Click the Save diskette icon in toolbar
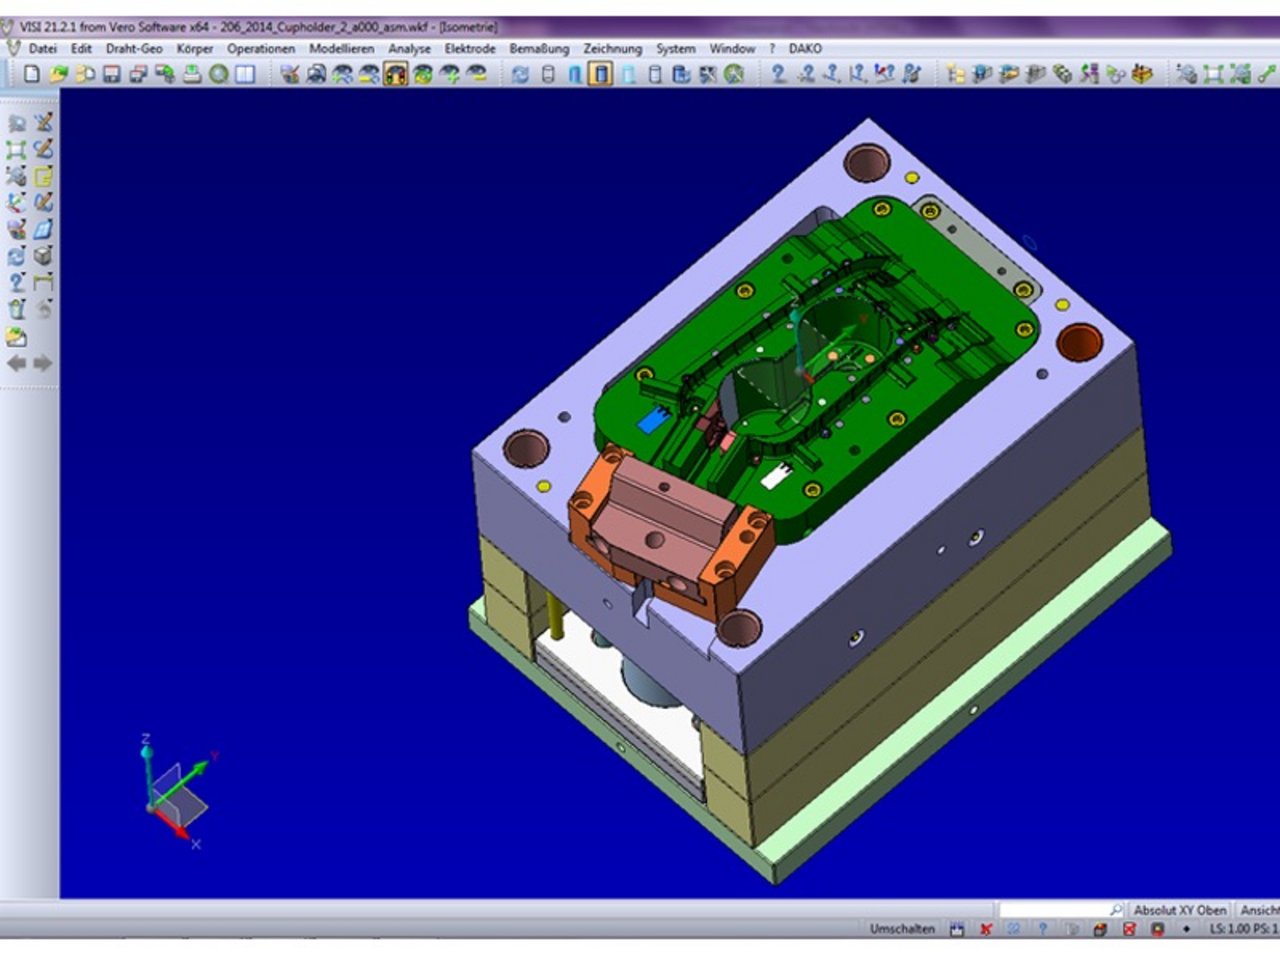This screenshot has height=960, width=1280. [x=111, y=74]
